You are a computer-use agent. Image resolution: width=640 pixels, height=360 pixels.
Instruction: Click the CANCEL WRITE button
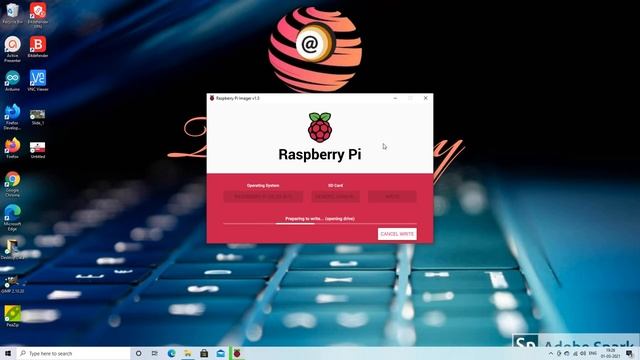(397, 234)
